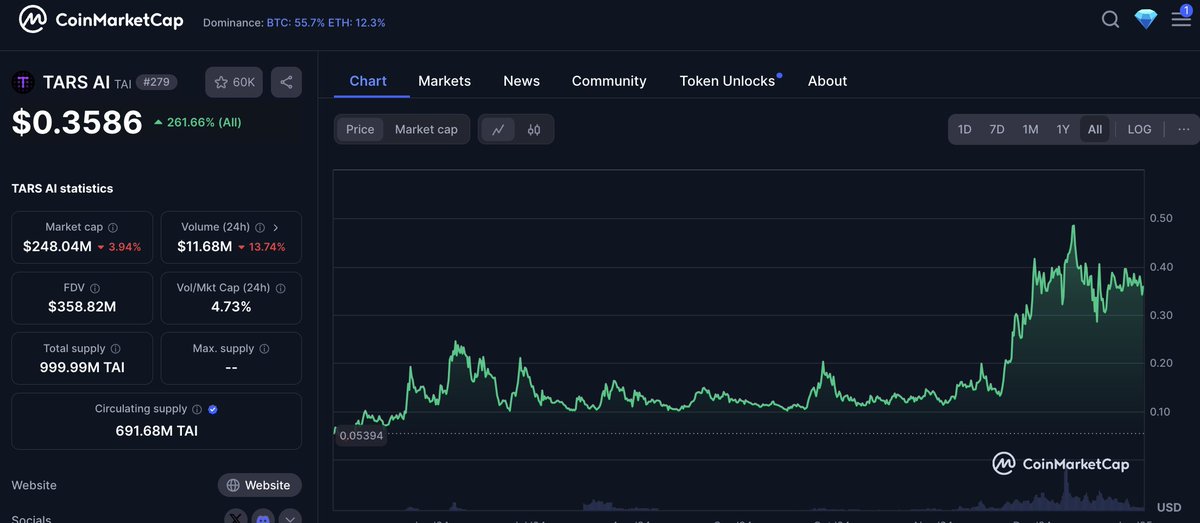Screen dimensions: 1200x523
Task: Show Market cap info tooltip icon
Action: point(112,228)
